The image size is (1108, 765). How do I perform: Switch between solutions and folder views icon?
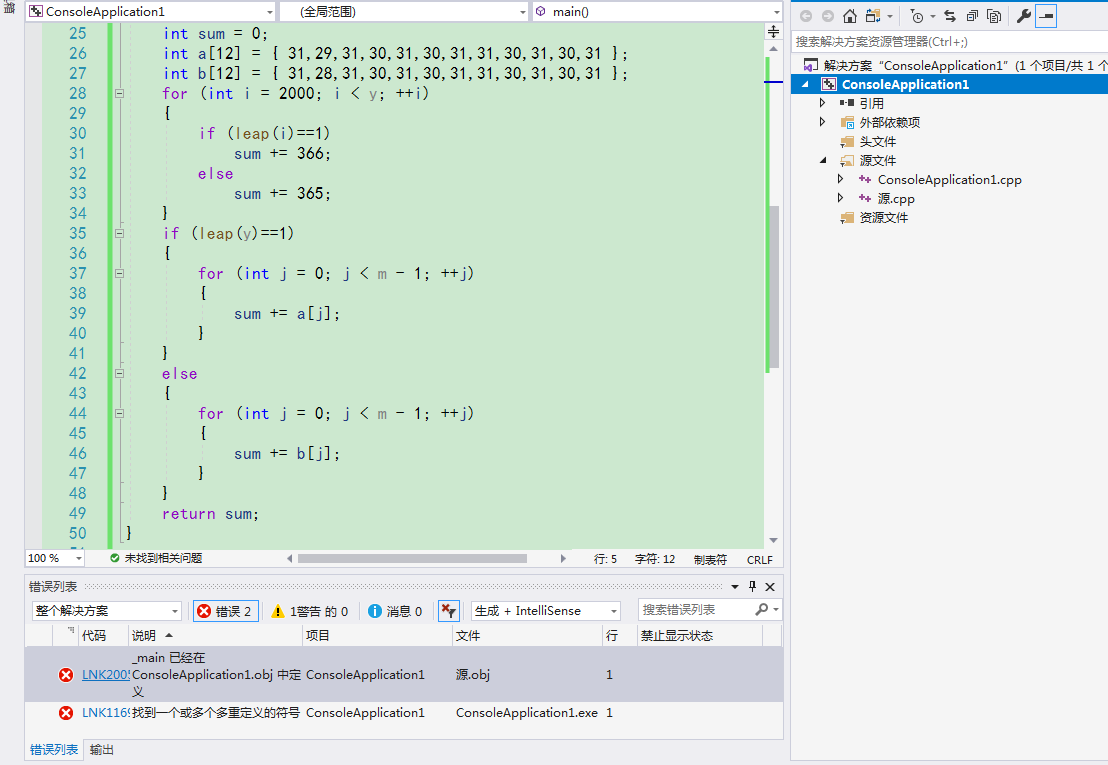[873, 16]
